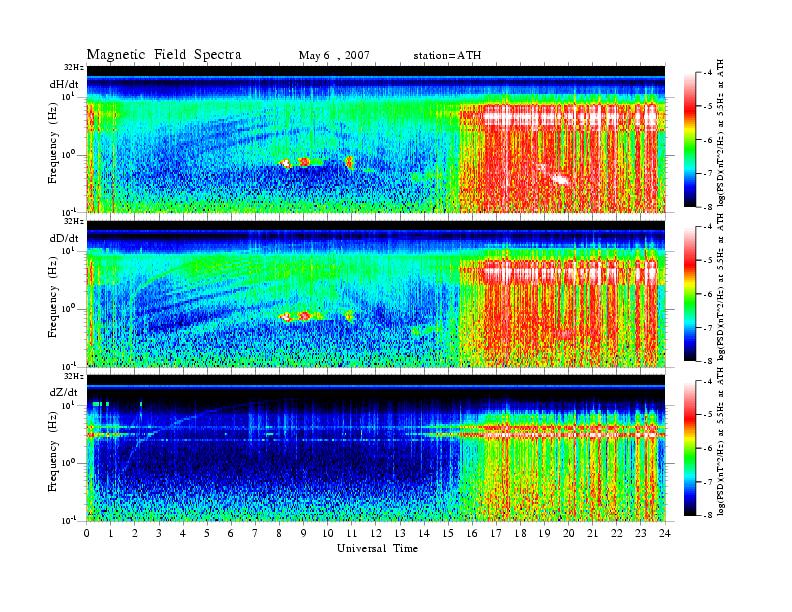Click the "15" tick on the time axis

448,534
